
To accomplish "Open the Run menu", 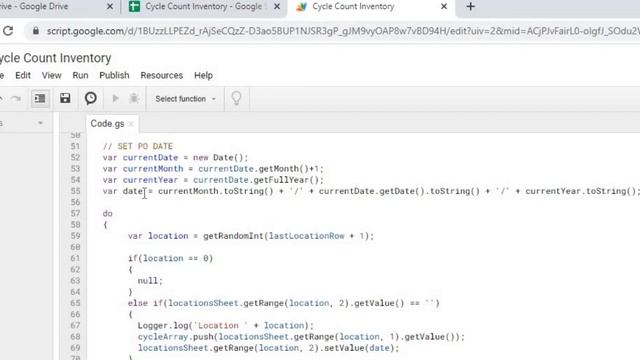I will pos(80,76).
